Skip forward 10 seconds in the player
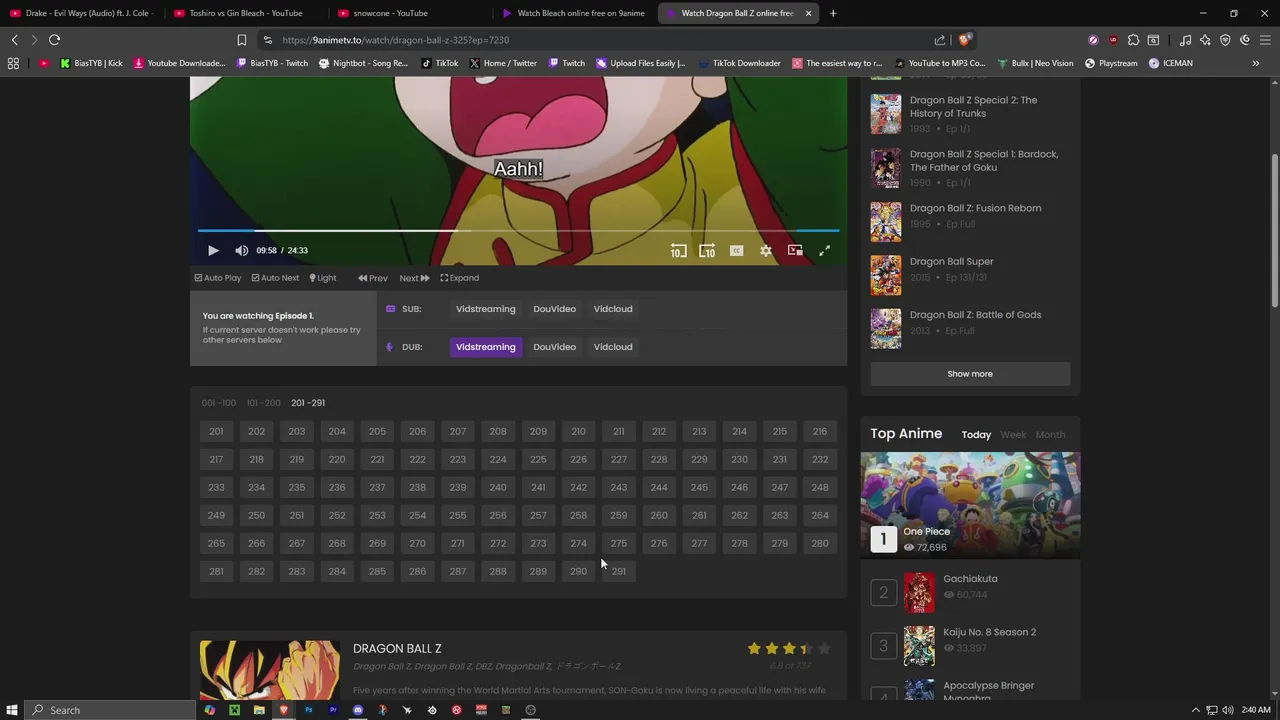This screenshot has width=1280, height=720. (x=707, y=250)
